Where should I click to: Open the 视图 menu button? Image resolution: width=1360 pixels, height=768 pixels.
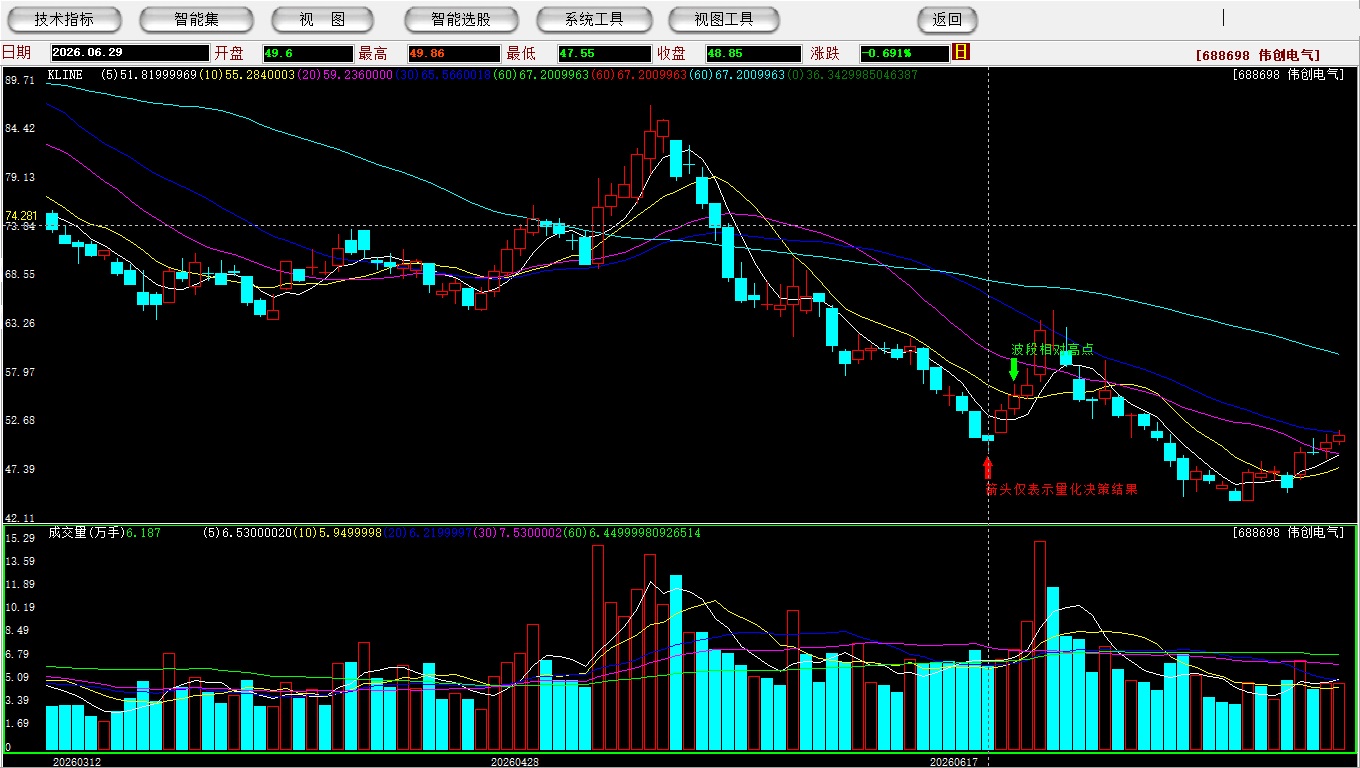[x=322, y=19]
